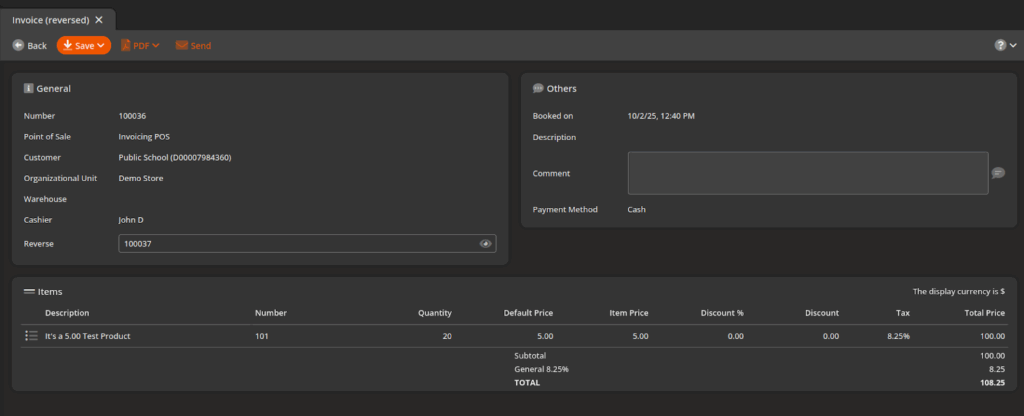Click the Send envelope icon
Image resolution: width=1024 pixels, height=416 pixels.
coord(181,45)
